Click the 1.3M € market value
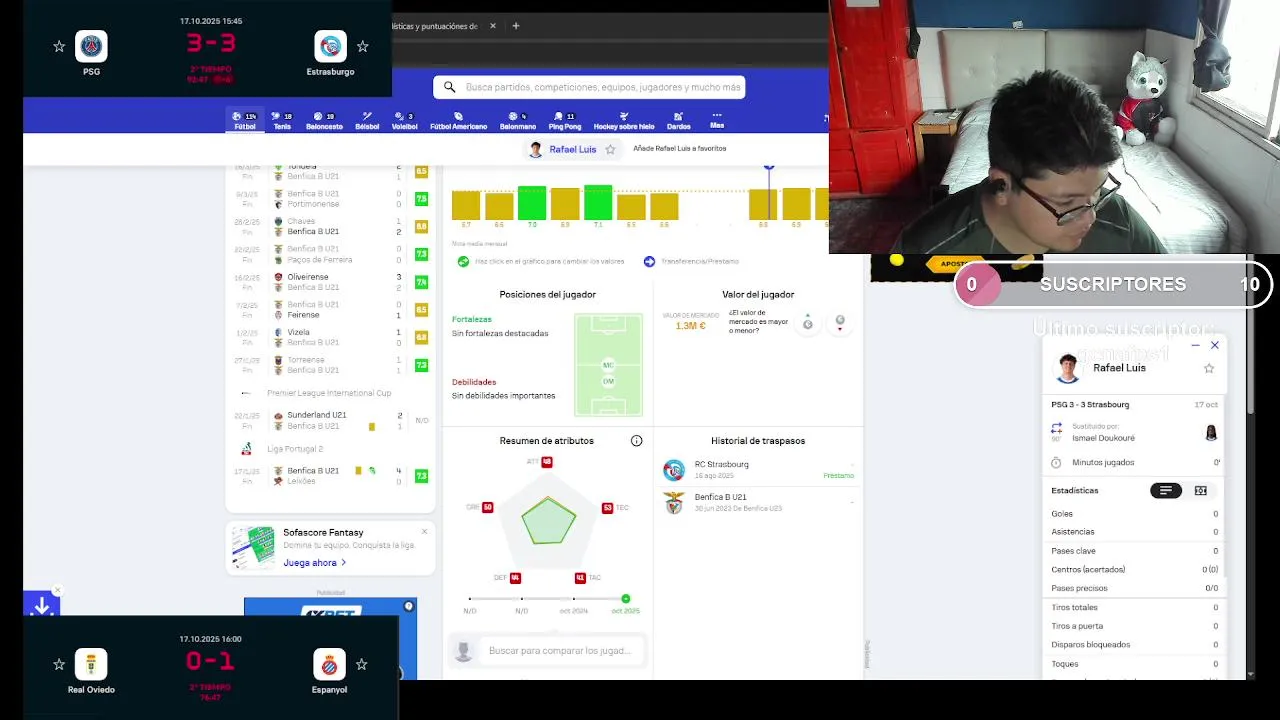The width and height of the screenshot is (1280, 720). click(690, 326)
